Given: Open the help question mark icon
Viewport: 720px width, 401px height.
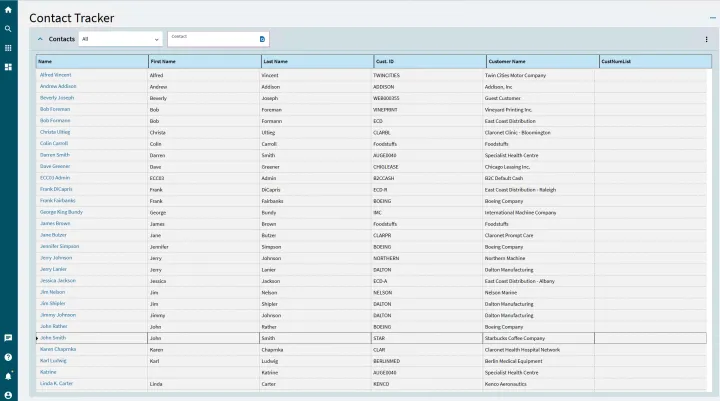Looking at the screenshot, I should (x=8, y=357).
